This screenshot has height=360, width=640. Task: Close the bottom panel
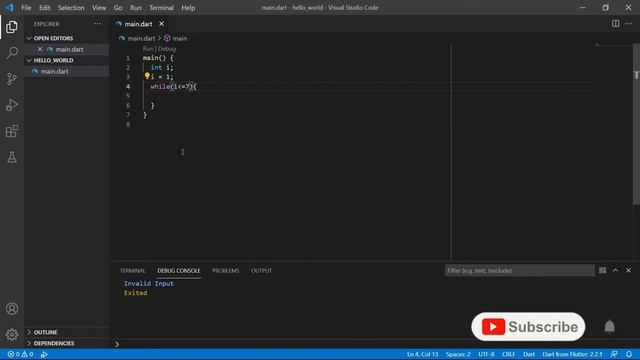628,270
